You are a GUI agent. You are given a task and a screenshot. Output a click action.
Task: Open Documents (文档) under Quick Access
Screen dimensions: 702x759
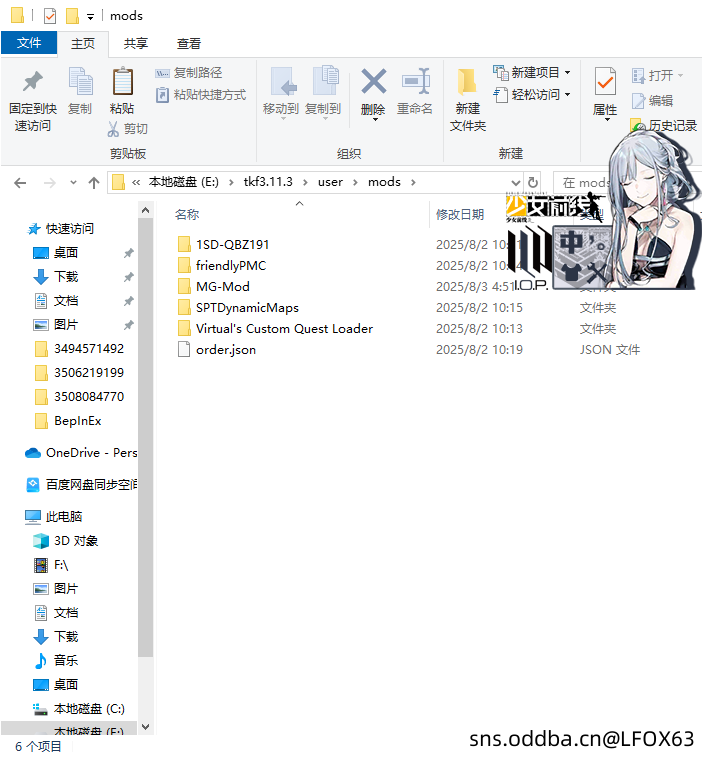(x=66, y=301)
